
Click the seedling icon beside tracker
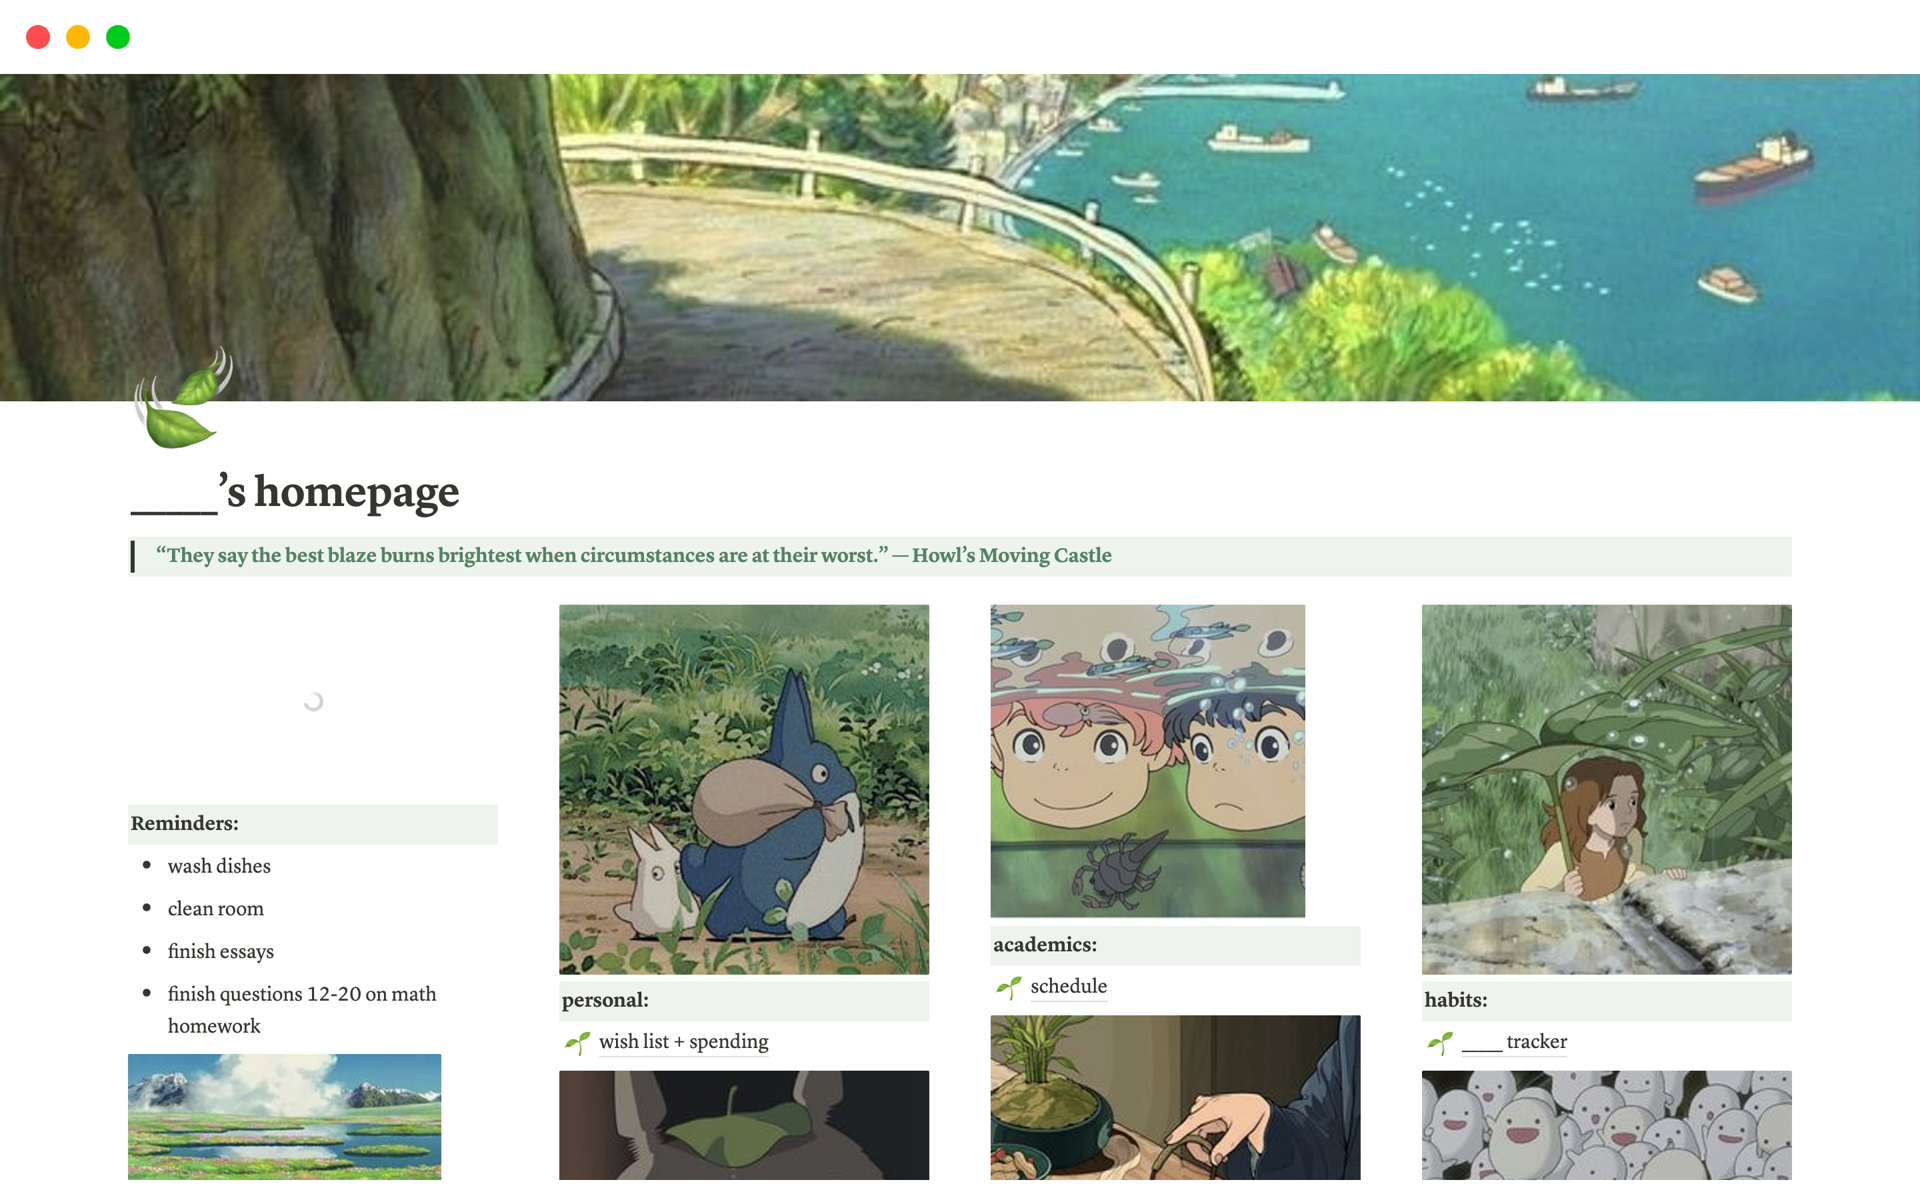[1440, 1043]
